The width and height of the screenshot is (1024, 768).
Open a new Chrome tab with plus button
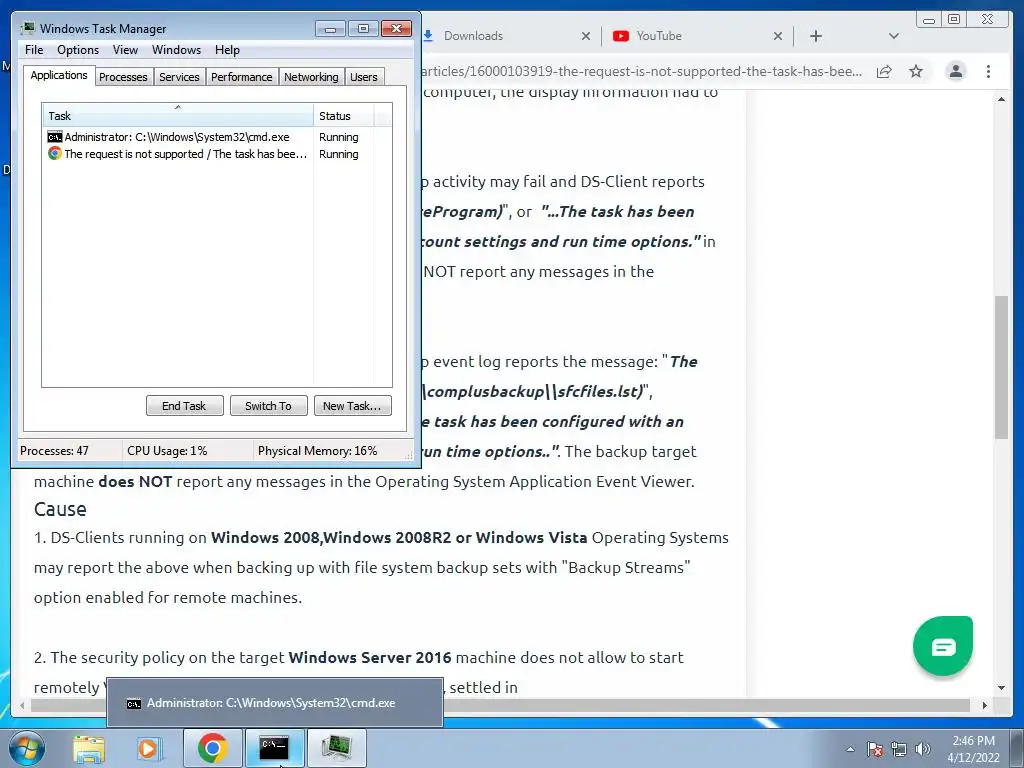816,37
